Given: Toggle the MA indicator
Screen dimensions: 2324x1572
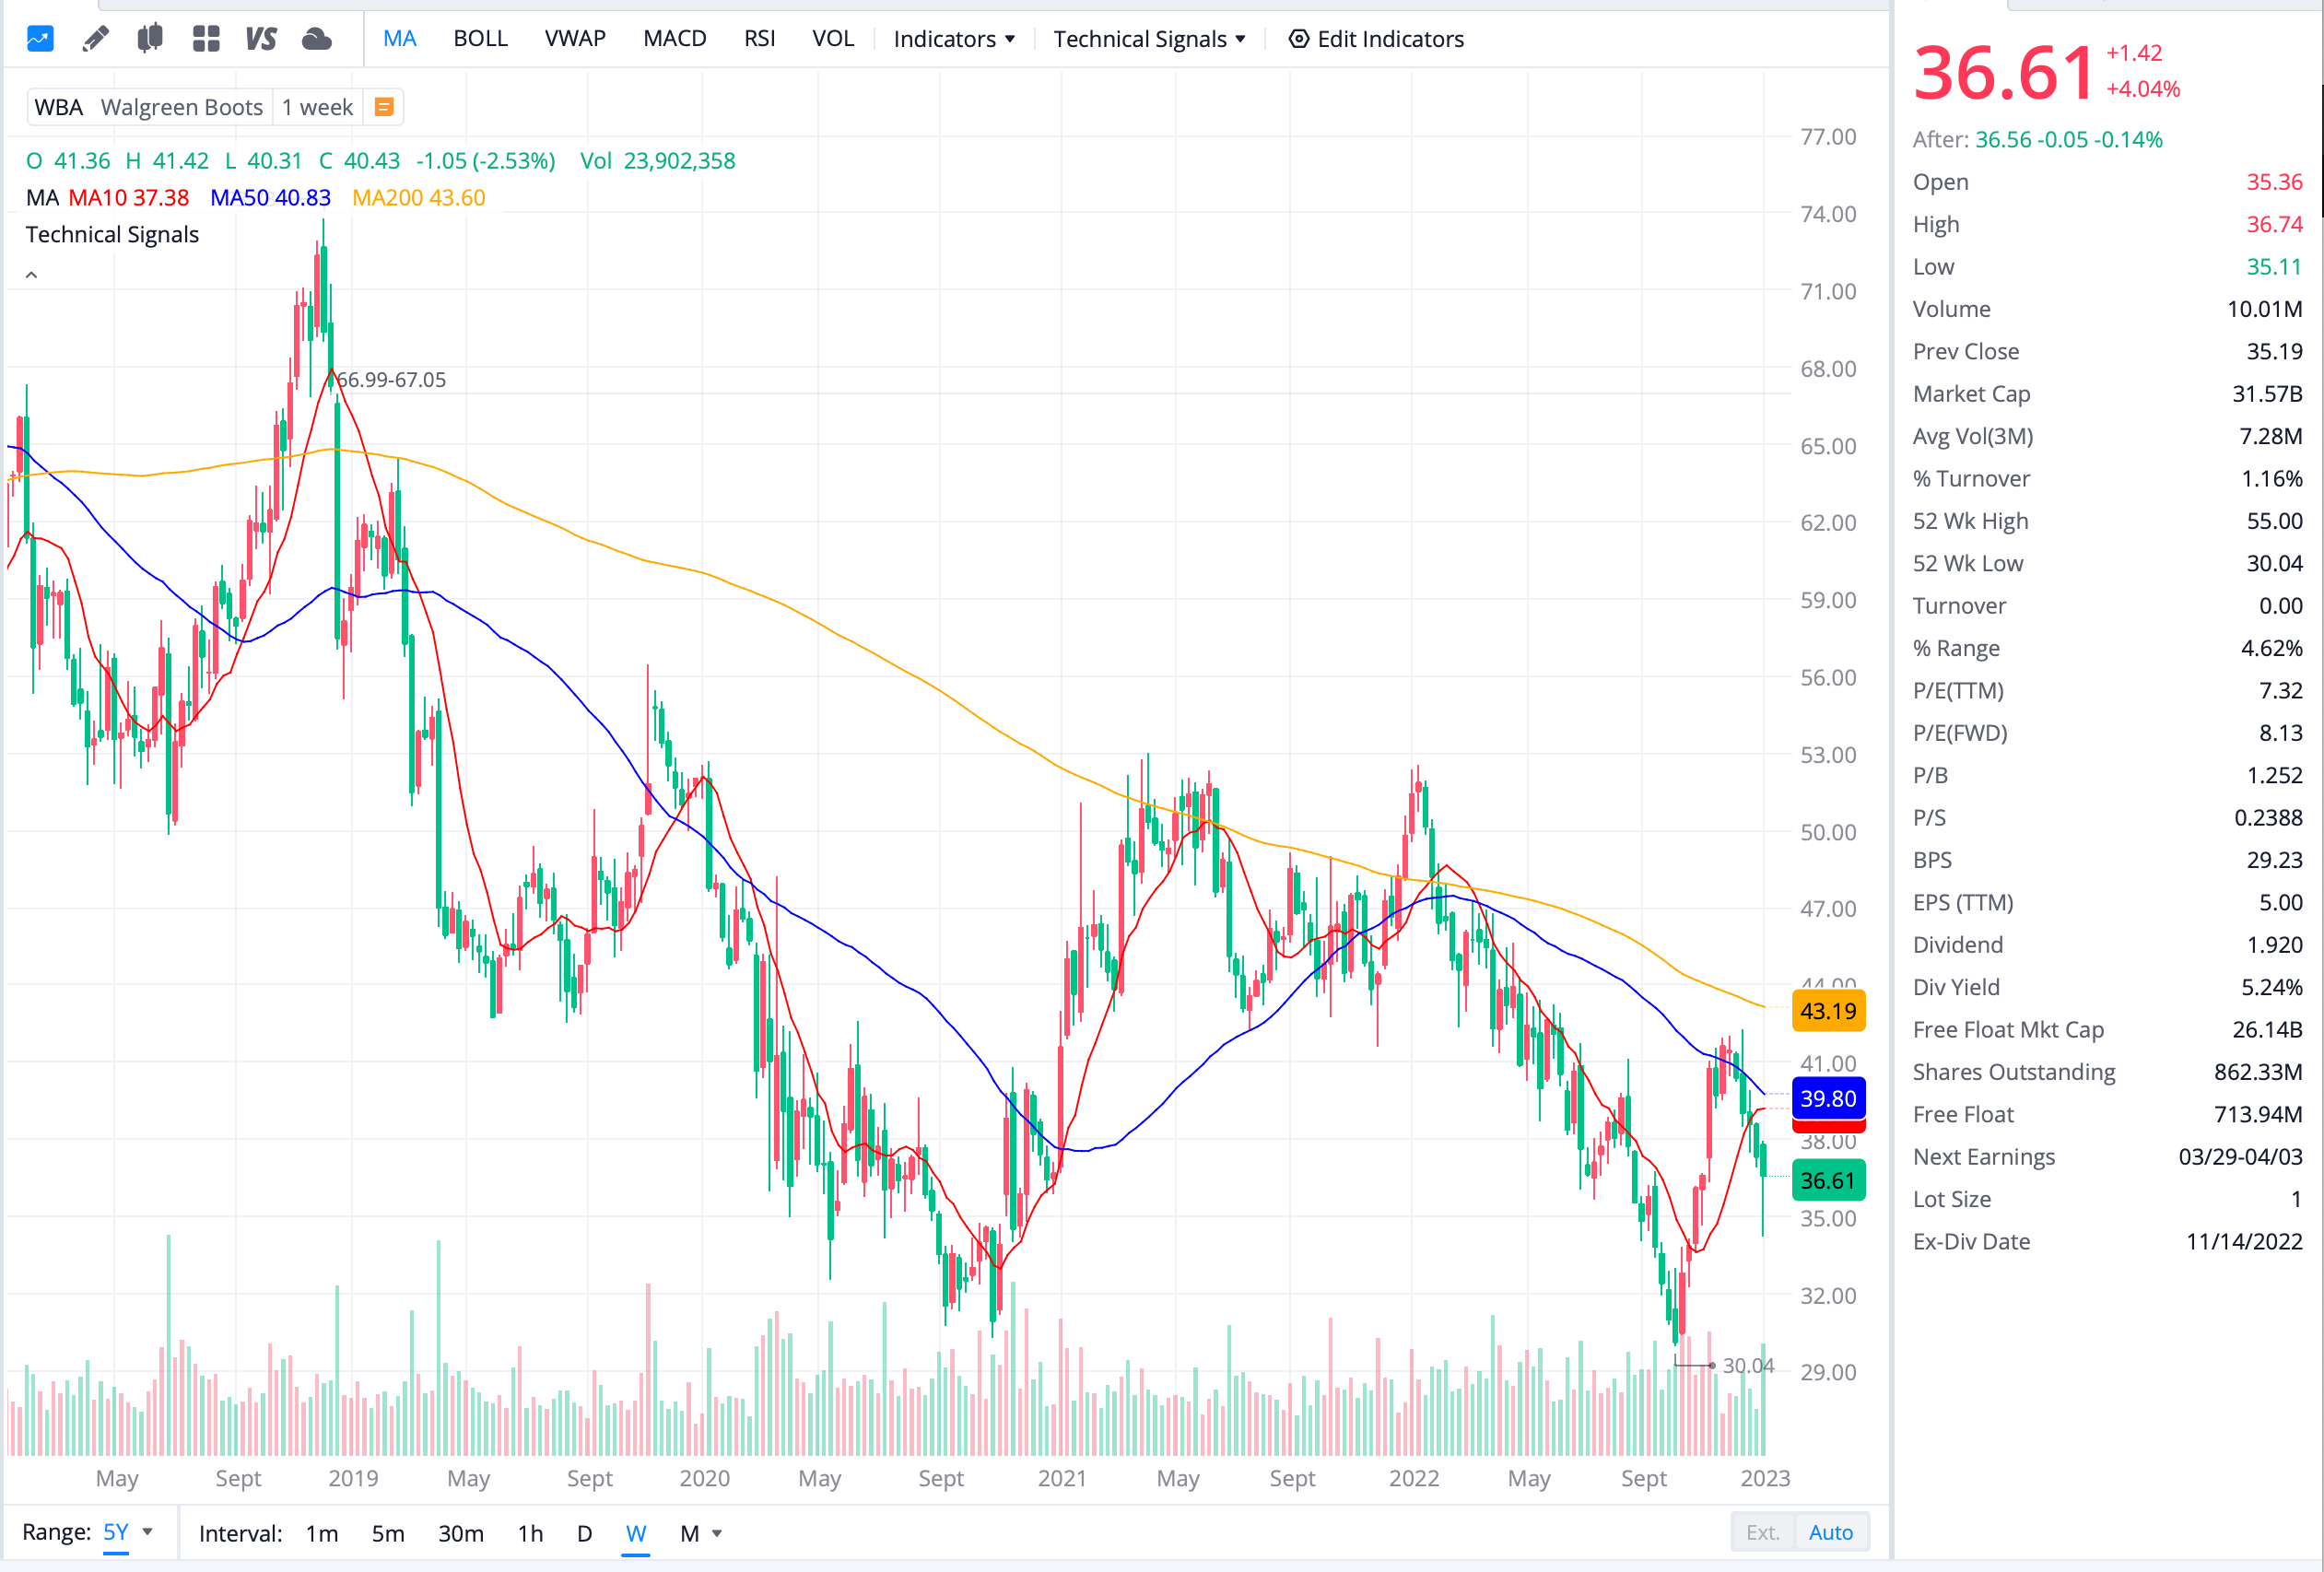Looking at the screenshot, I should (399, 39).
